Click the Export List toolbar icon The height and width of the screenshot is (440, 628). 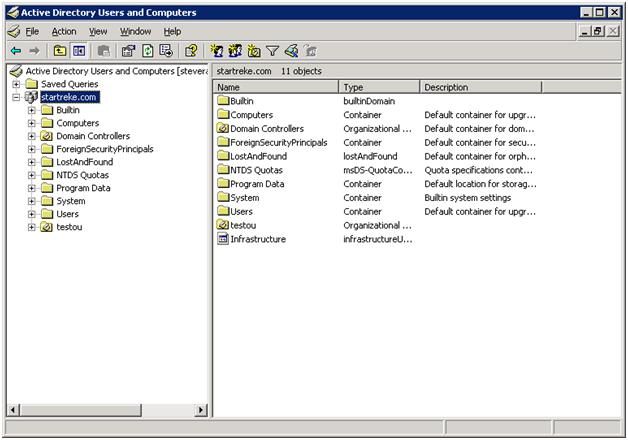166,51
